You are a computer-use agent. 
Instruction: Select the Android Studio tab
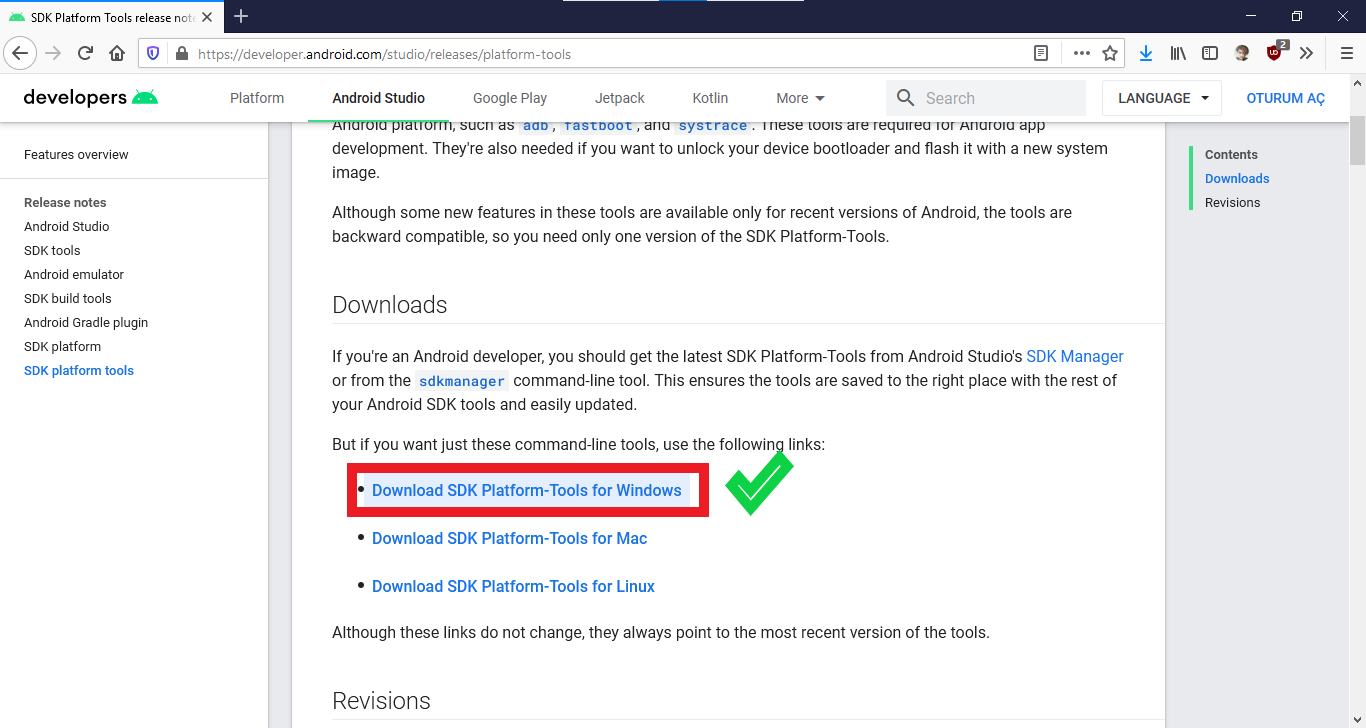tap(379, 98)
